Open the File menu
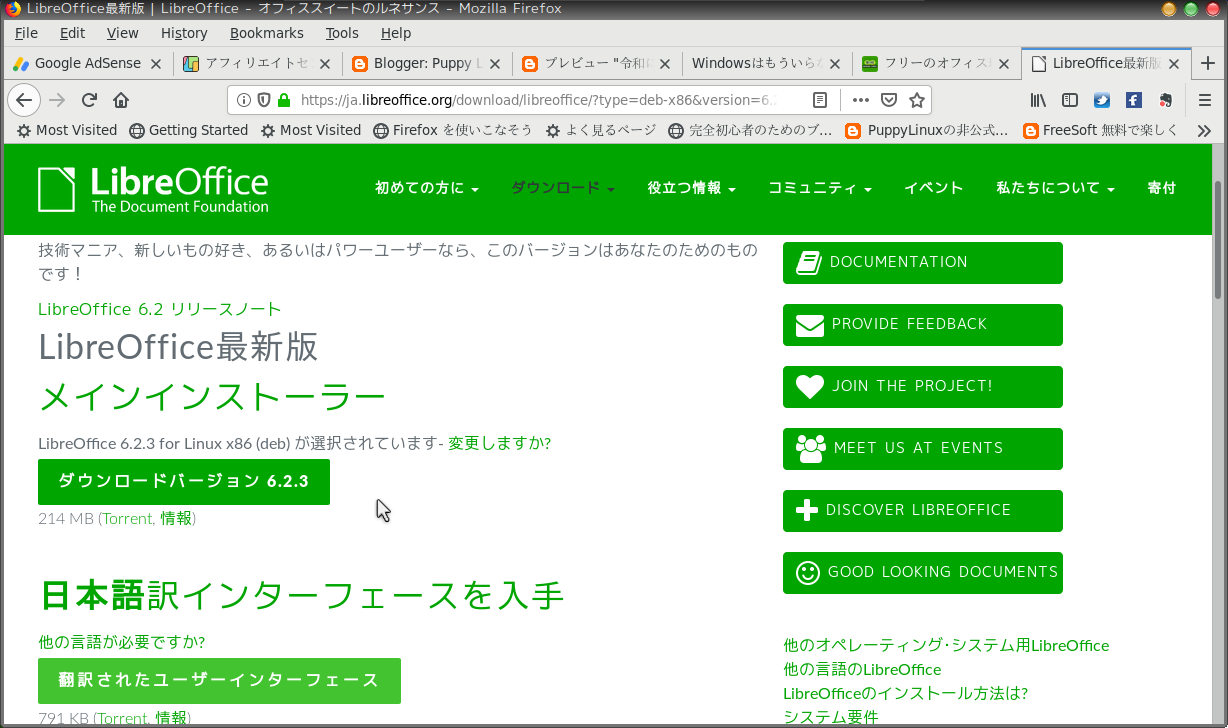Viewport: 1228px width, 728px height. [x=26, y=33]
